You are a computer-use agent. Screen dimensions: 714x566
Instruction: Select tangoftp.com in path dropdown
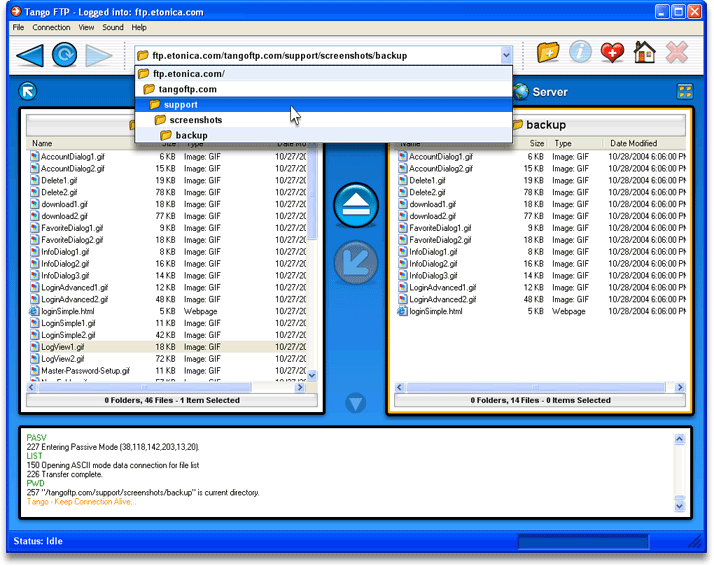[x=324, y=89]
